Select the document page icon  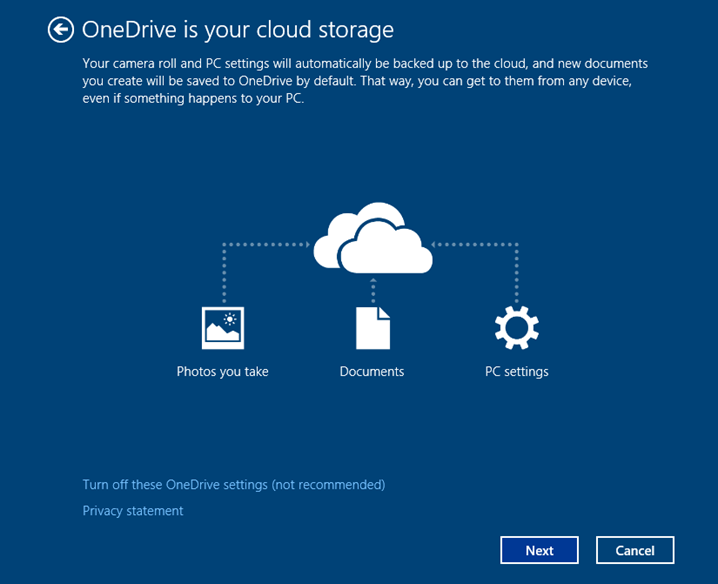pos(372,327)
